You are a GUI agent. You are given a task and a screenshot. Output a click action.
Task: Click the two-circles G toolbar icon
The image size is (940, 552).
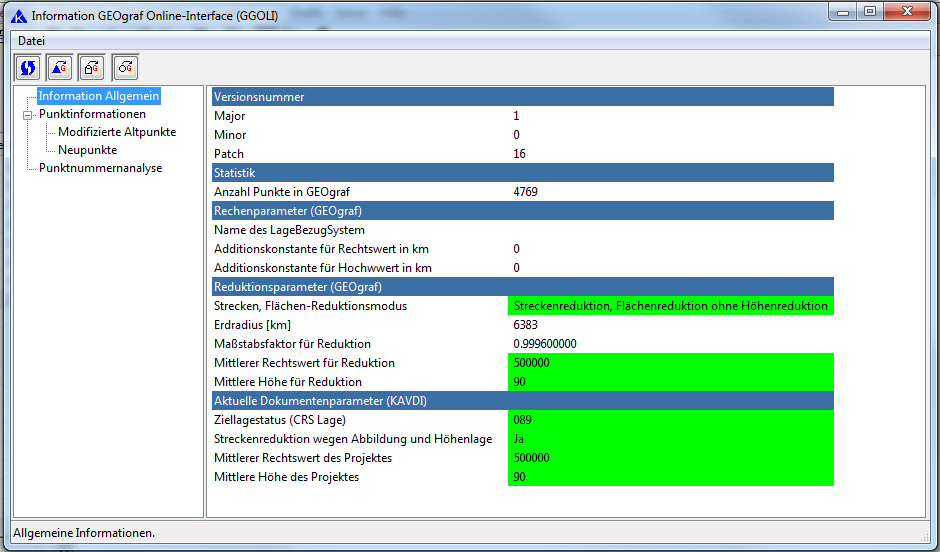[125, 67]
